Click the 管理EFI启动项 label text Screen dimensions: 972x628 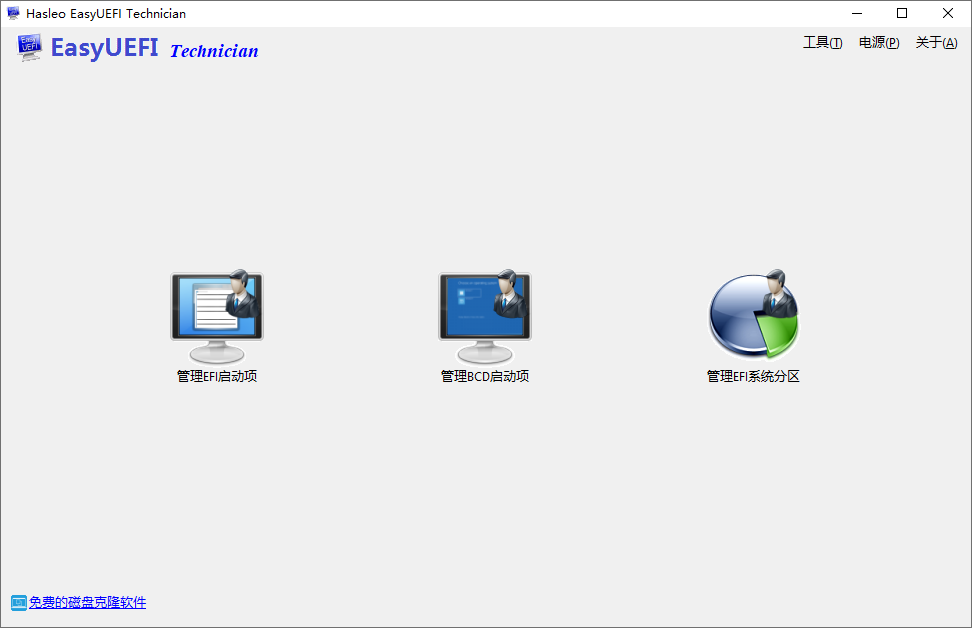click(x=216, y=376)
